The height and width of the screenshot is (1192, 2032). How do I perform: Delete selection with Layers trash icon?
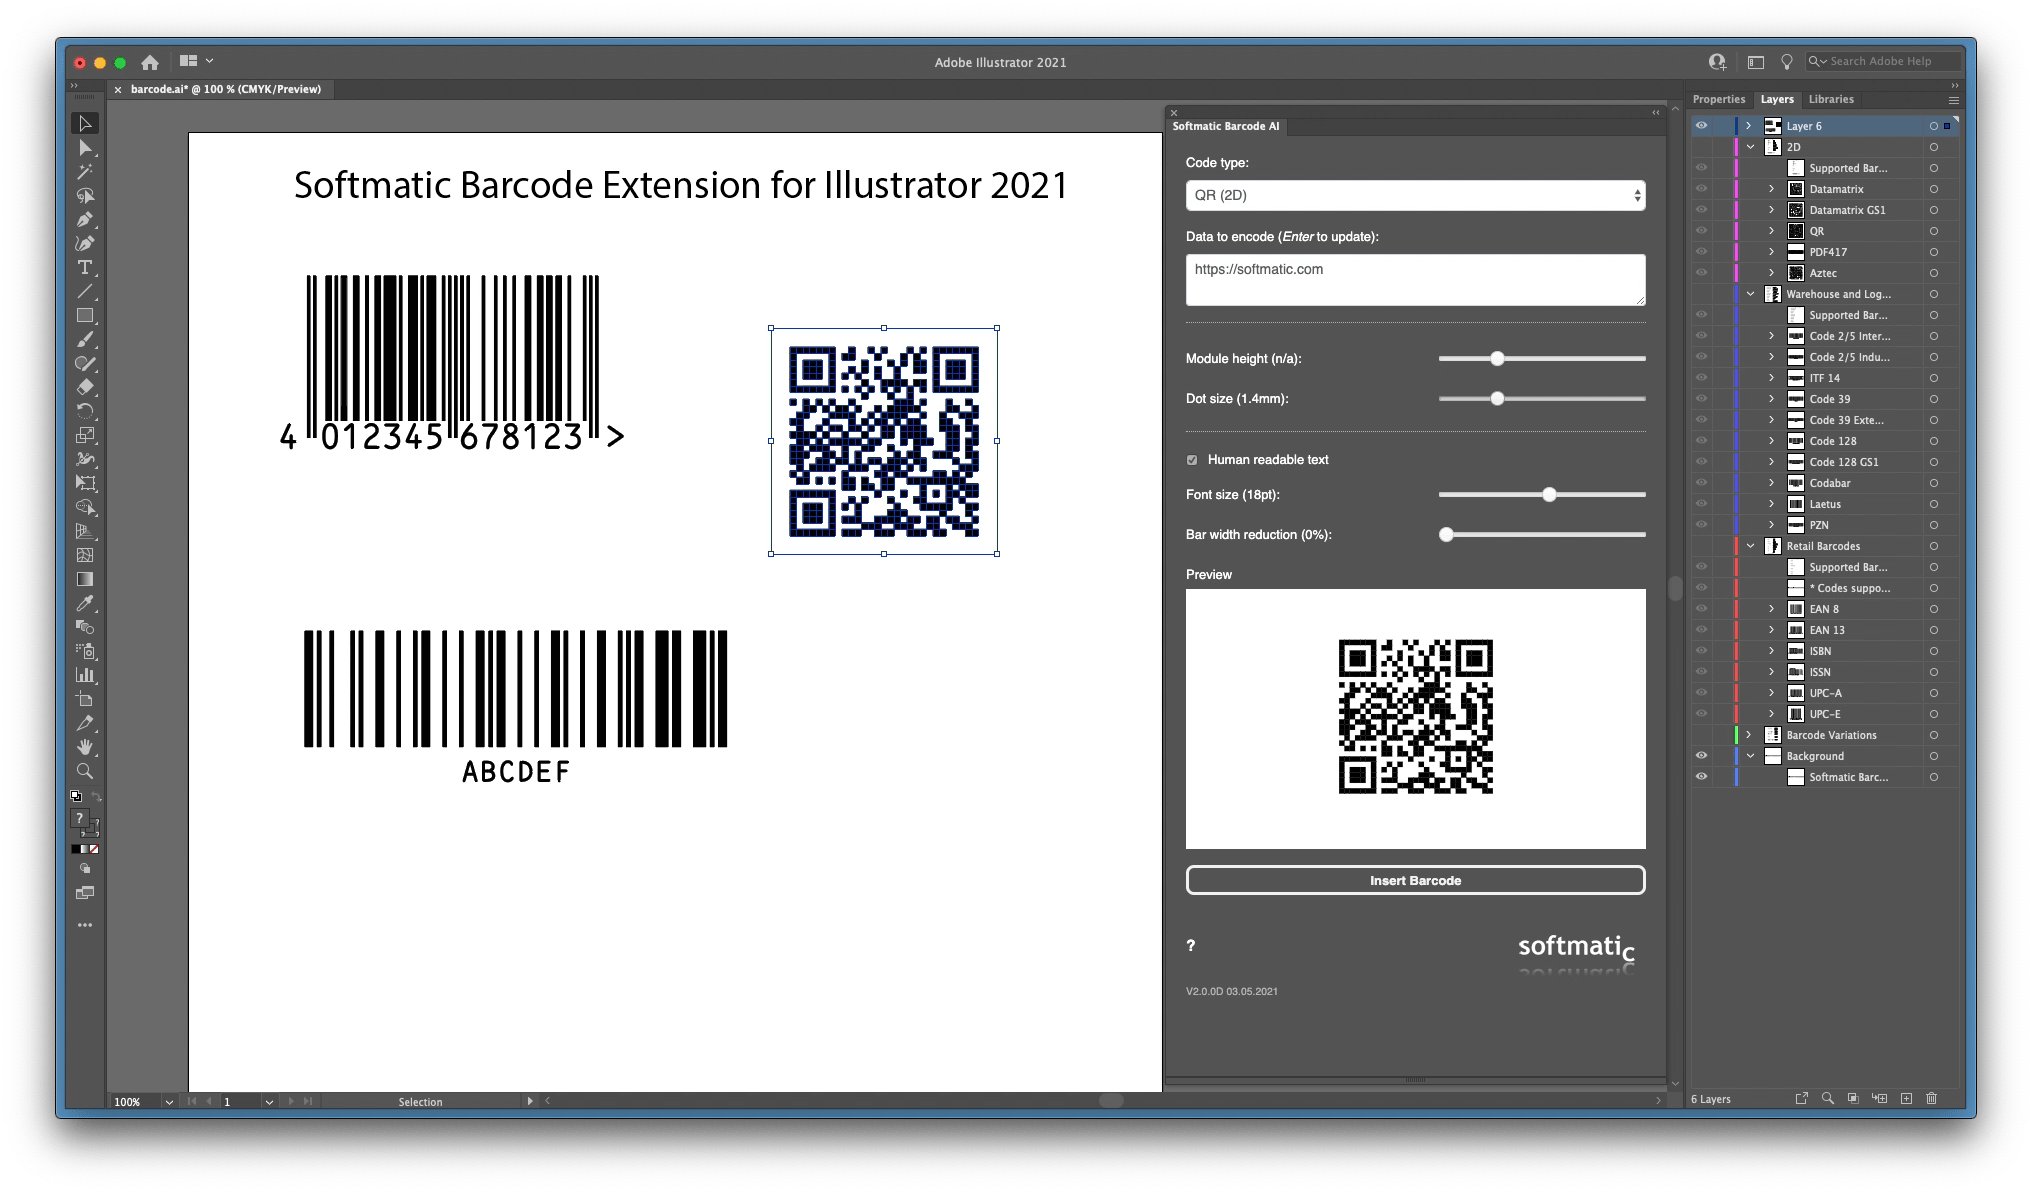tap(1932, 1099)
